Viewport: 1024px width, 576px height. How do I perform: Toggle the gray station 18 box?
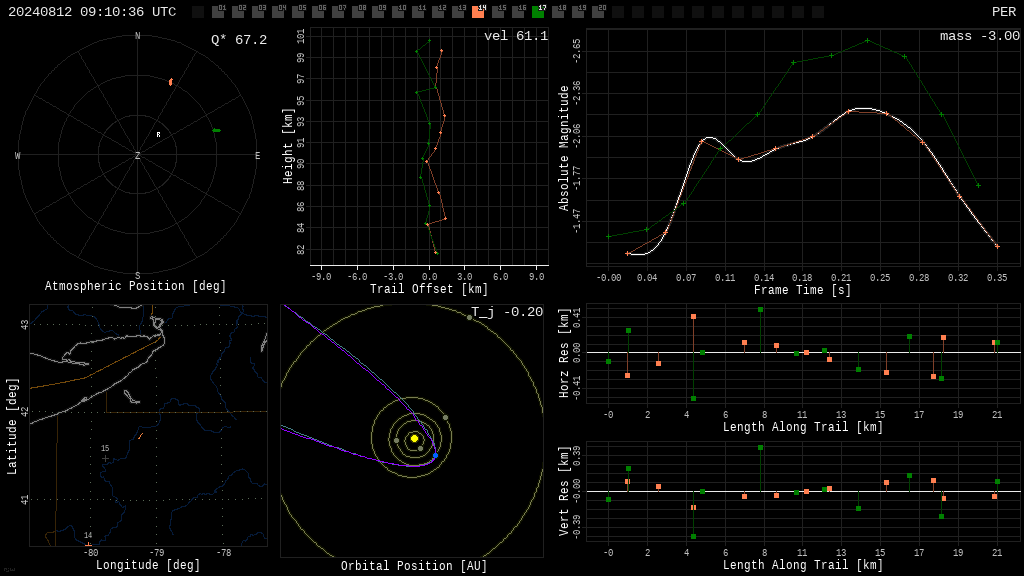point(559,11)
